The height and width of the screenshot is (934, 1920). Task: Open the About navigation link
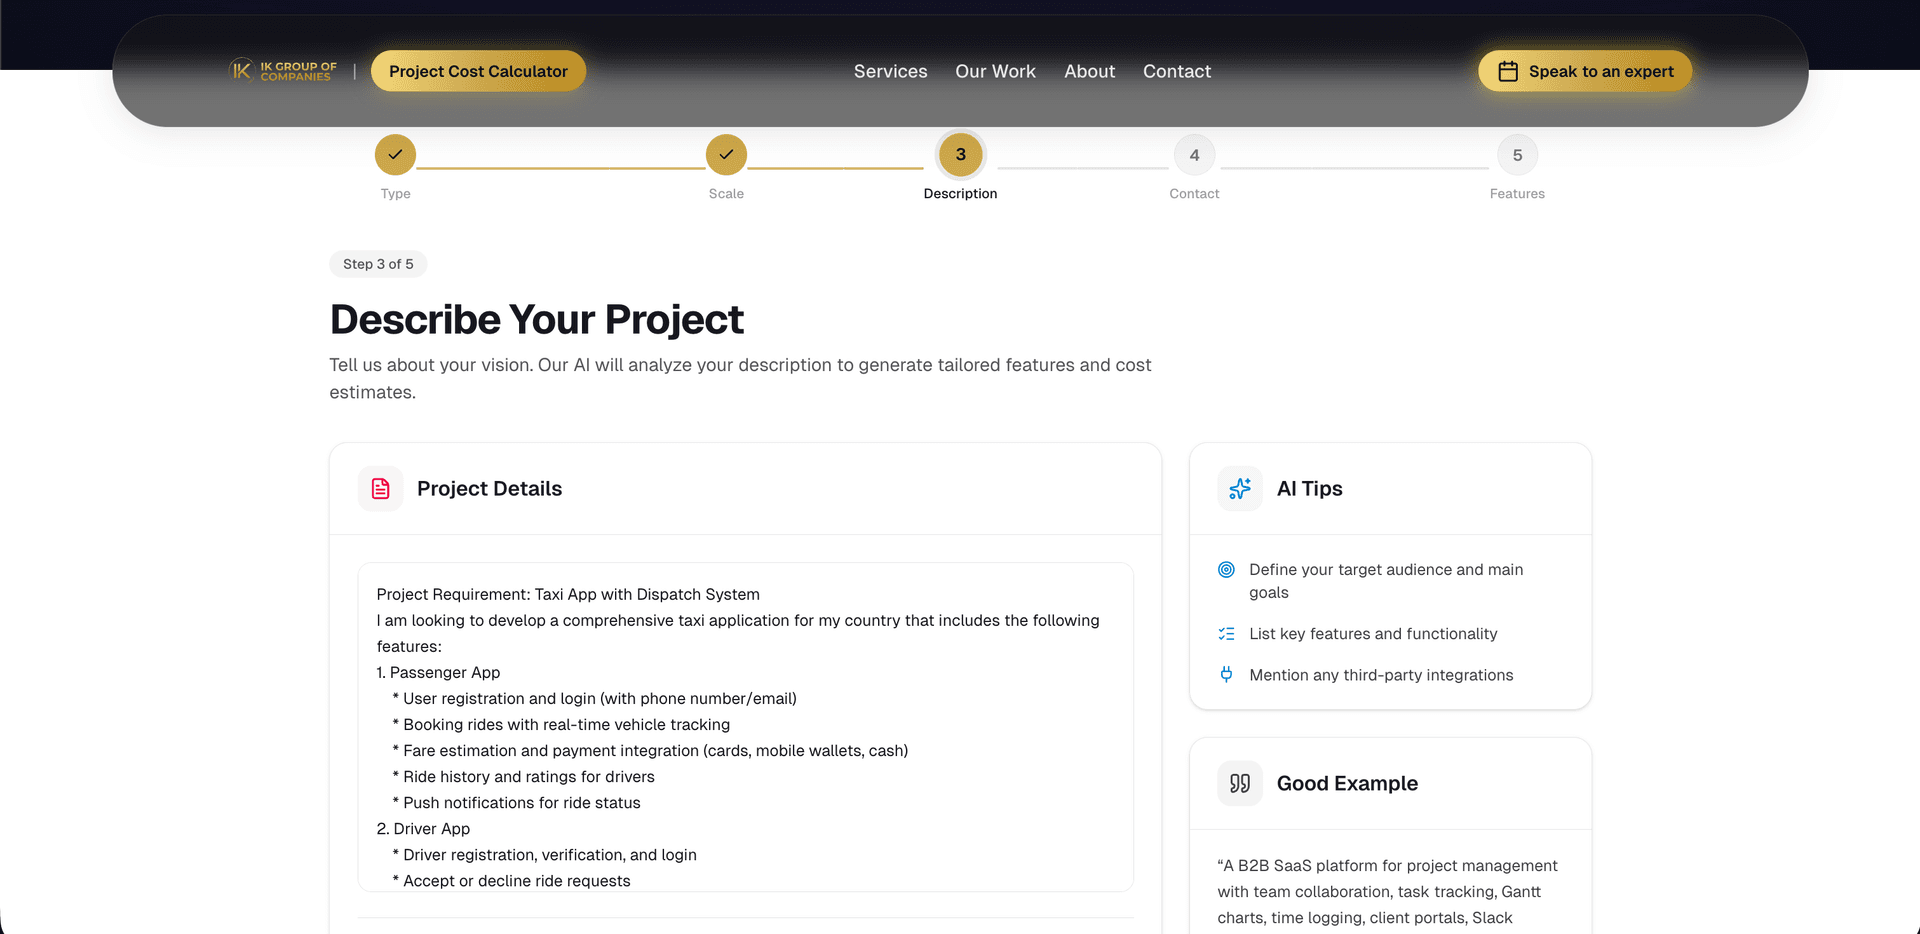point(1089,71)
